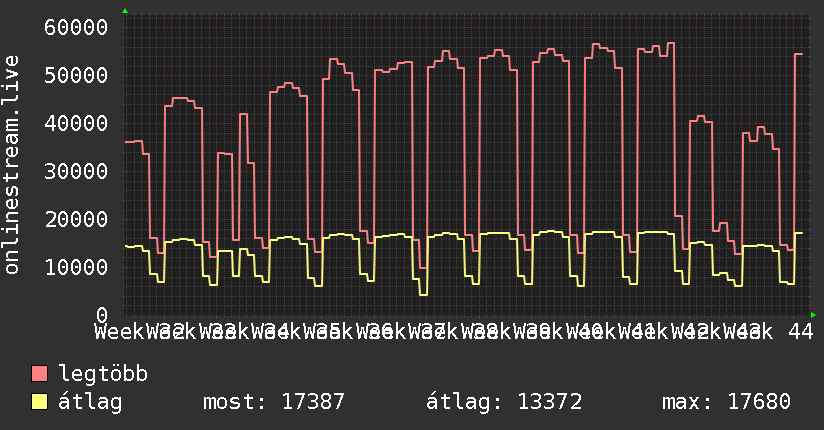Click the 10000 y-axis label
This screenshot has height=430, width=824.
click(76, 268)
